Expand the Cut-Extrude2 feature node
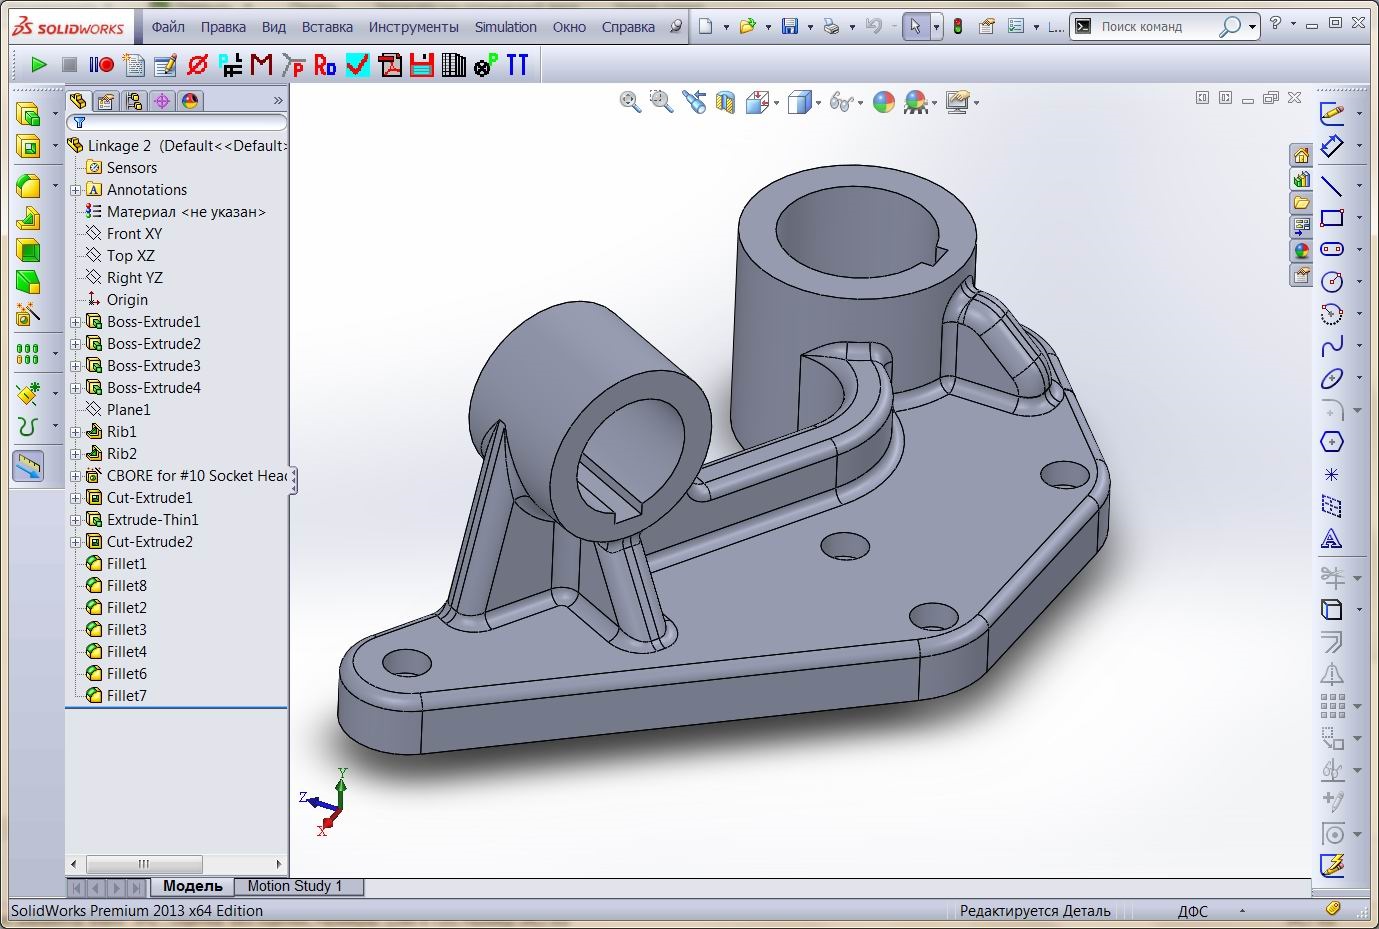The height and width of the screenshot is (929, 1379). (x=76, y=542)
